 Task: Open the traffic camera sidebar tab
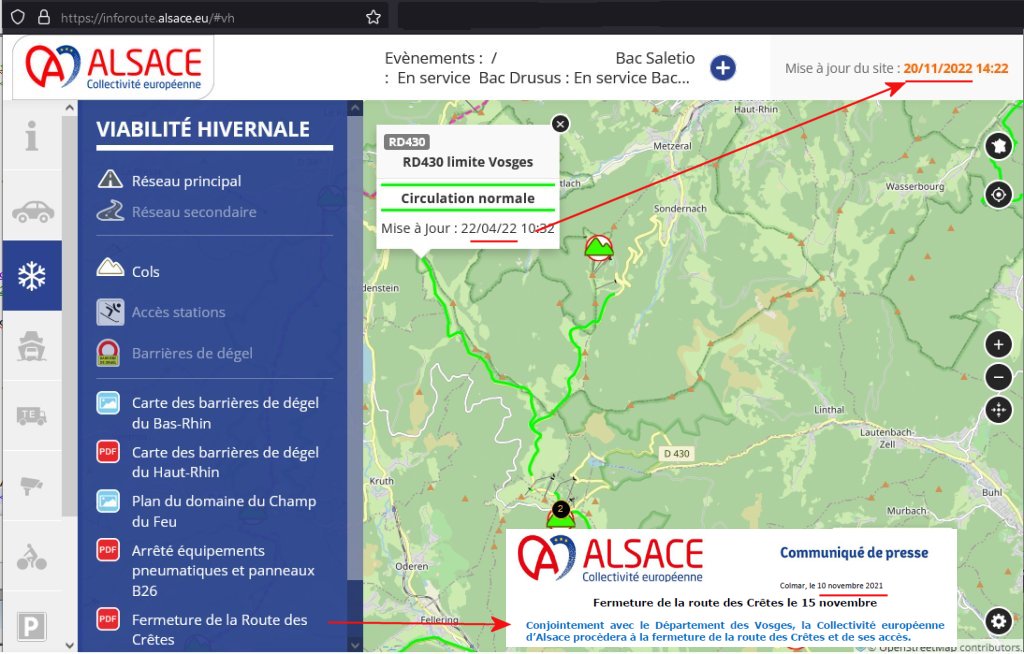[31, 485]
